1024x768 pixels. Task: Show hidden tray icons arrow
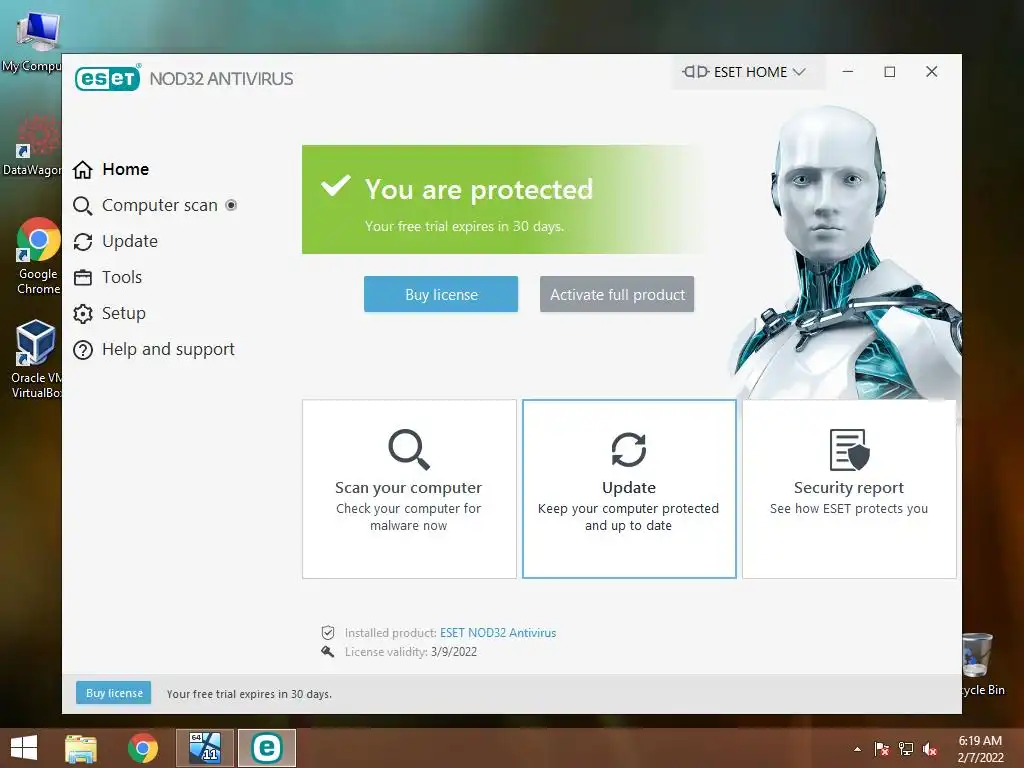coord(857,749)
